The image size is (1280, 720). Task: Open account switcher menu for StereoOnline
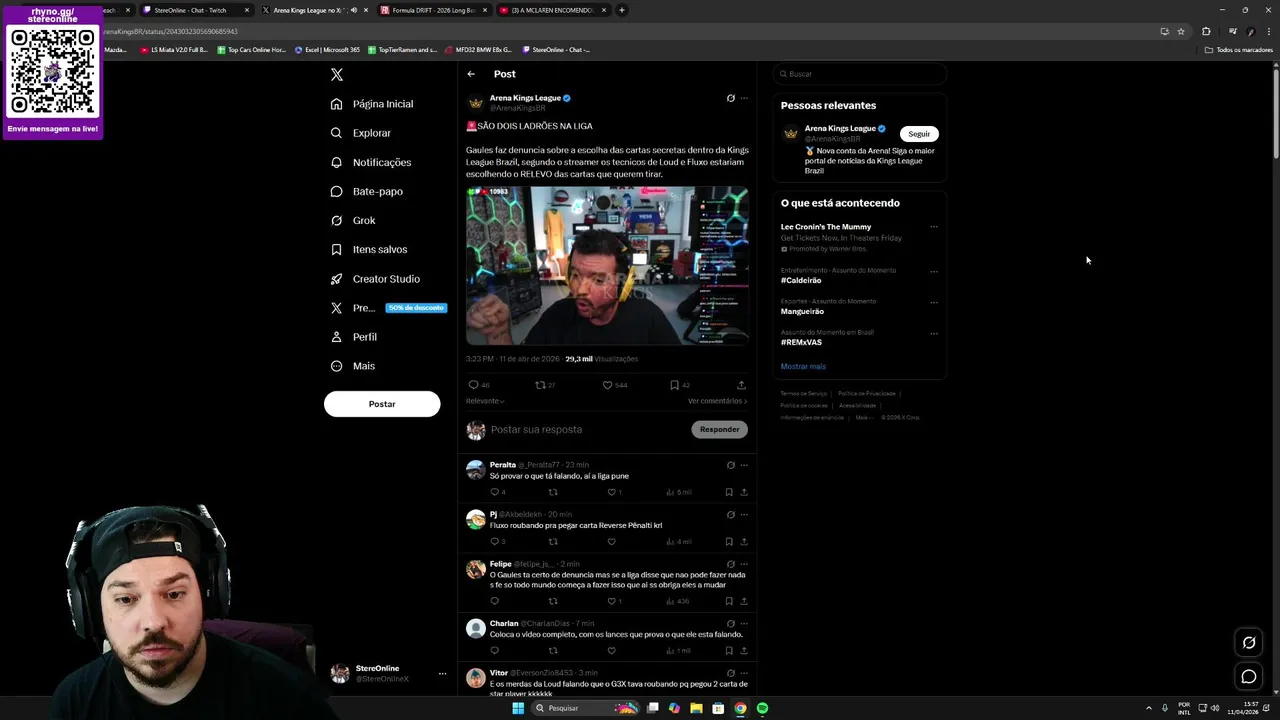click(x=442, y=674)
